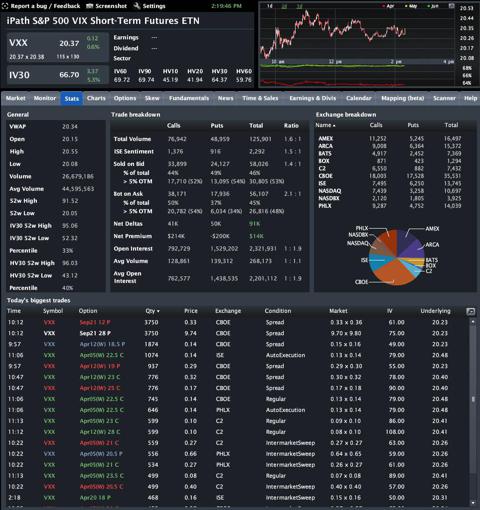
Task: Open Settings via the wrench icon
Action: [137, 6]
